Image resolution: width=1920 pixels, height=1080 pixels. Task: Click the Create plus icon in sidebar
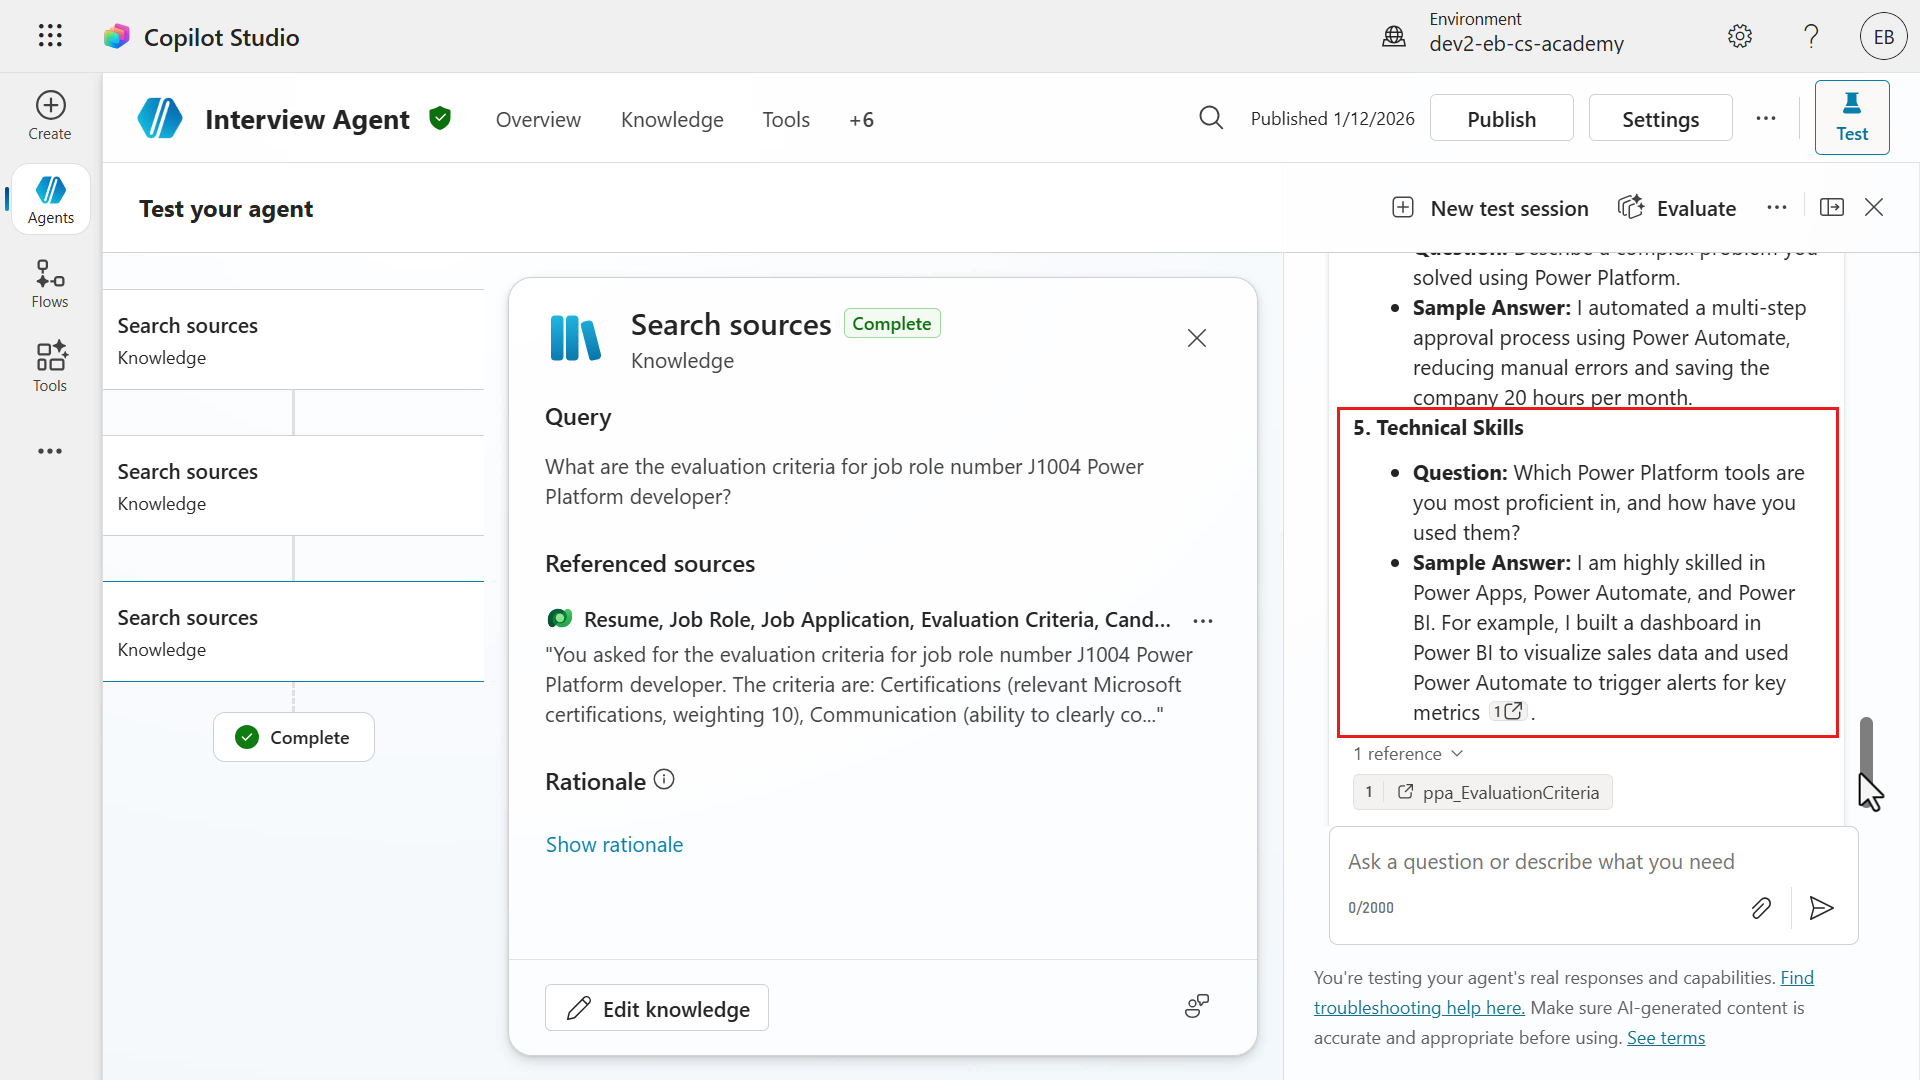(x=50, y=105)
